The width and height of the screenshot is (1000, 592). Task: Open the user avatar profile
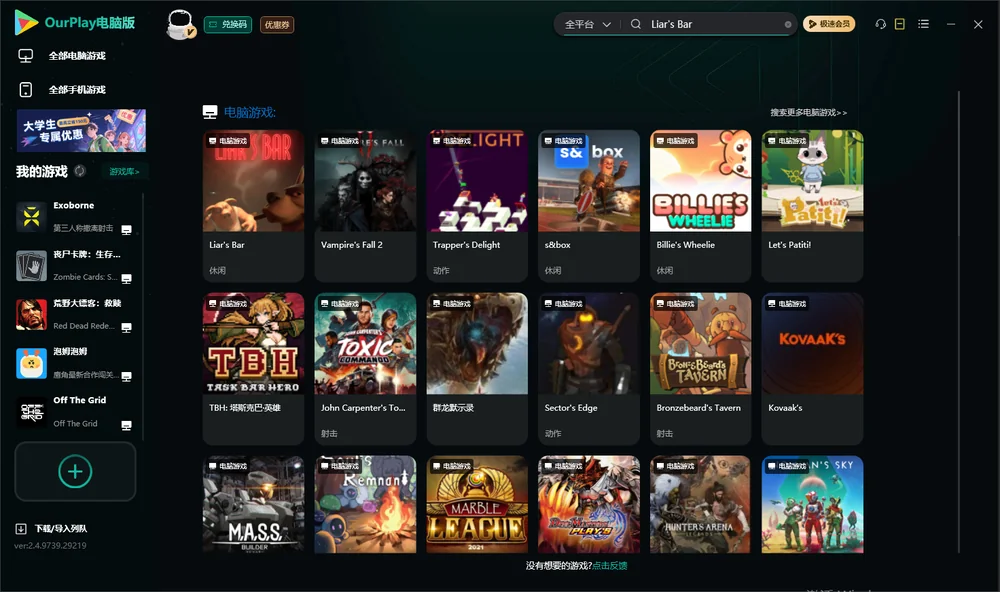tap(180, 24)
